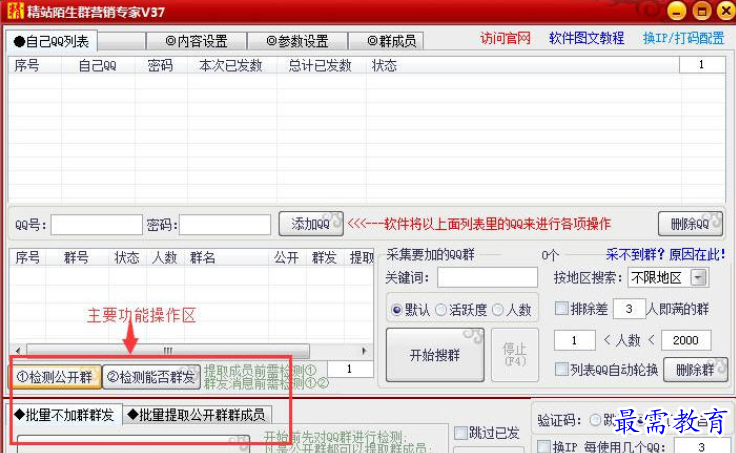
Task: Open the 参数设置 tab
Action: pos(297,41)
